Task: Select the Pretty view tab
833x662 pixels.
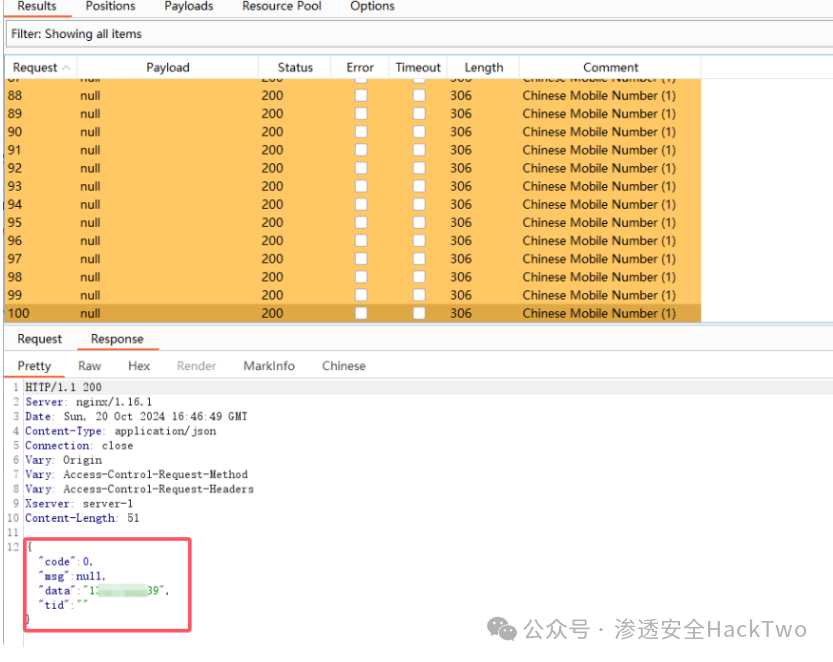Action: click(34, 366)
